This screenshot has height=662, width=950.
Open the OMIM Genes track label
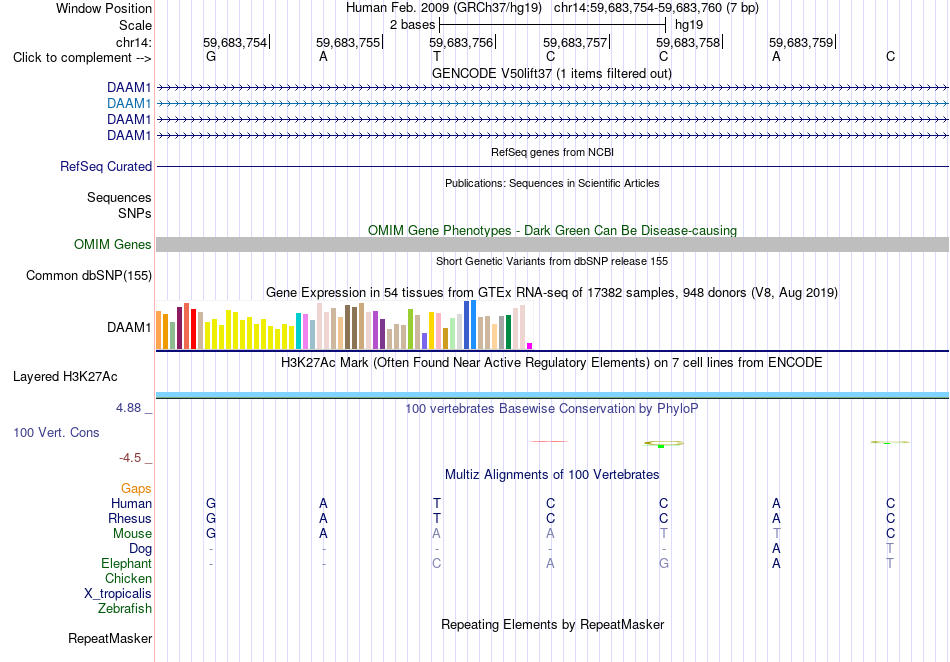pyautogui.click(x=113, y=245)
